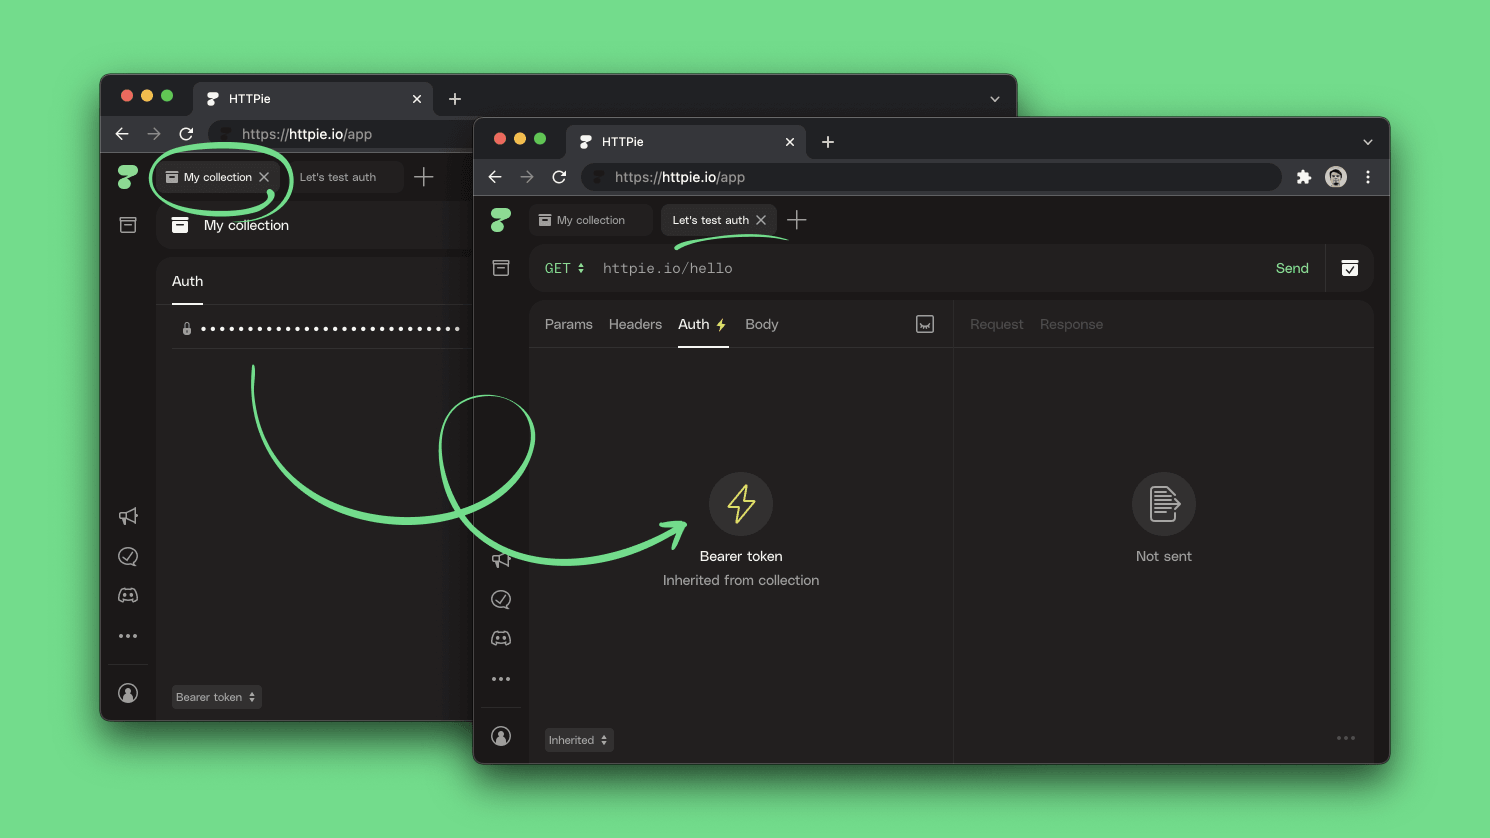1490x838 pixels.
Task: Switch to the Headers tab
Action: tap(635, 324)
